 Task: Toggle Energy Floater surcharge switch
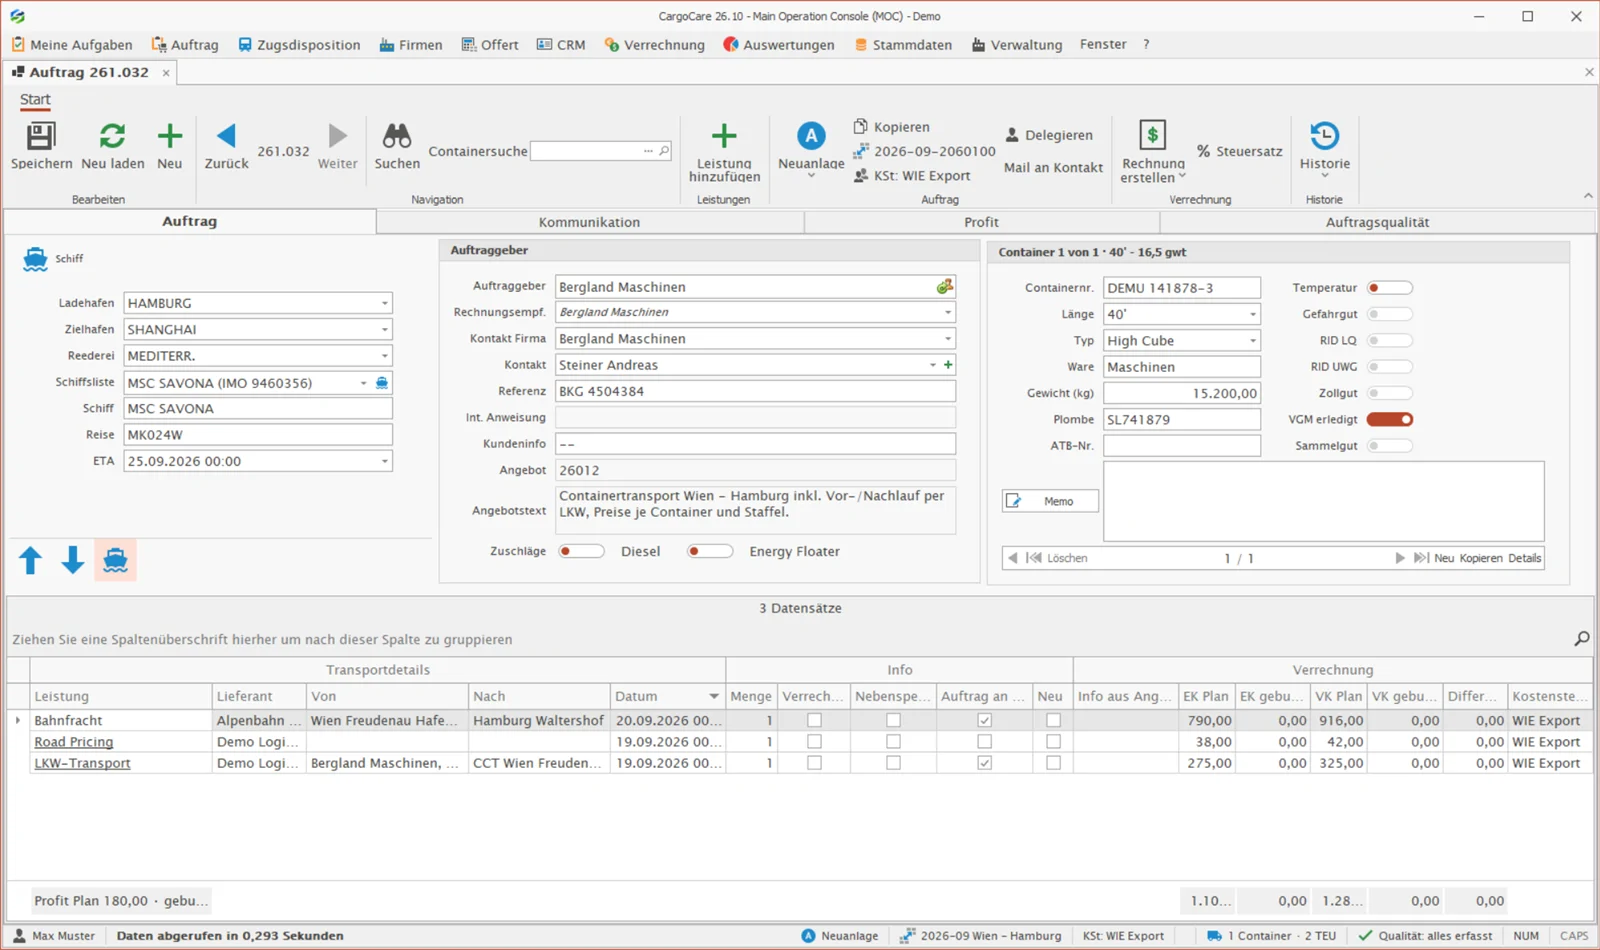[x=710, y=551]
